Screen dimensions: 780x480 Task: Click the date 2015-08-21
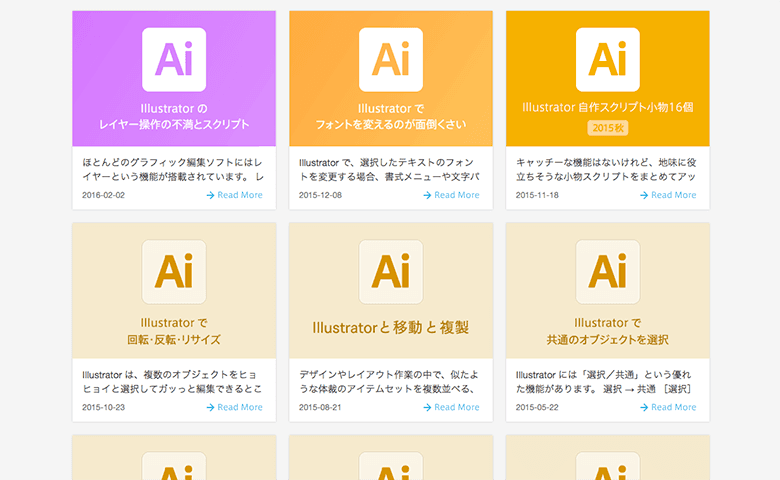[x=320, y=407]
